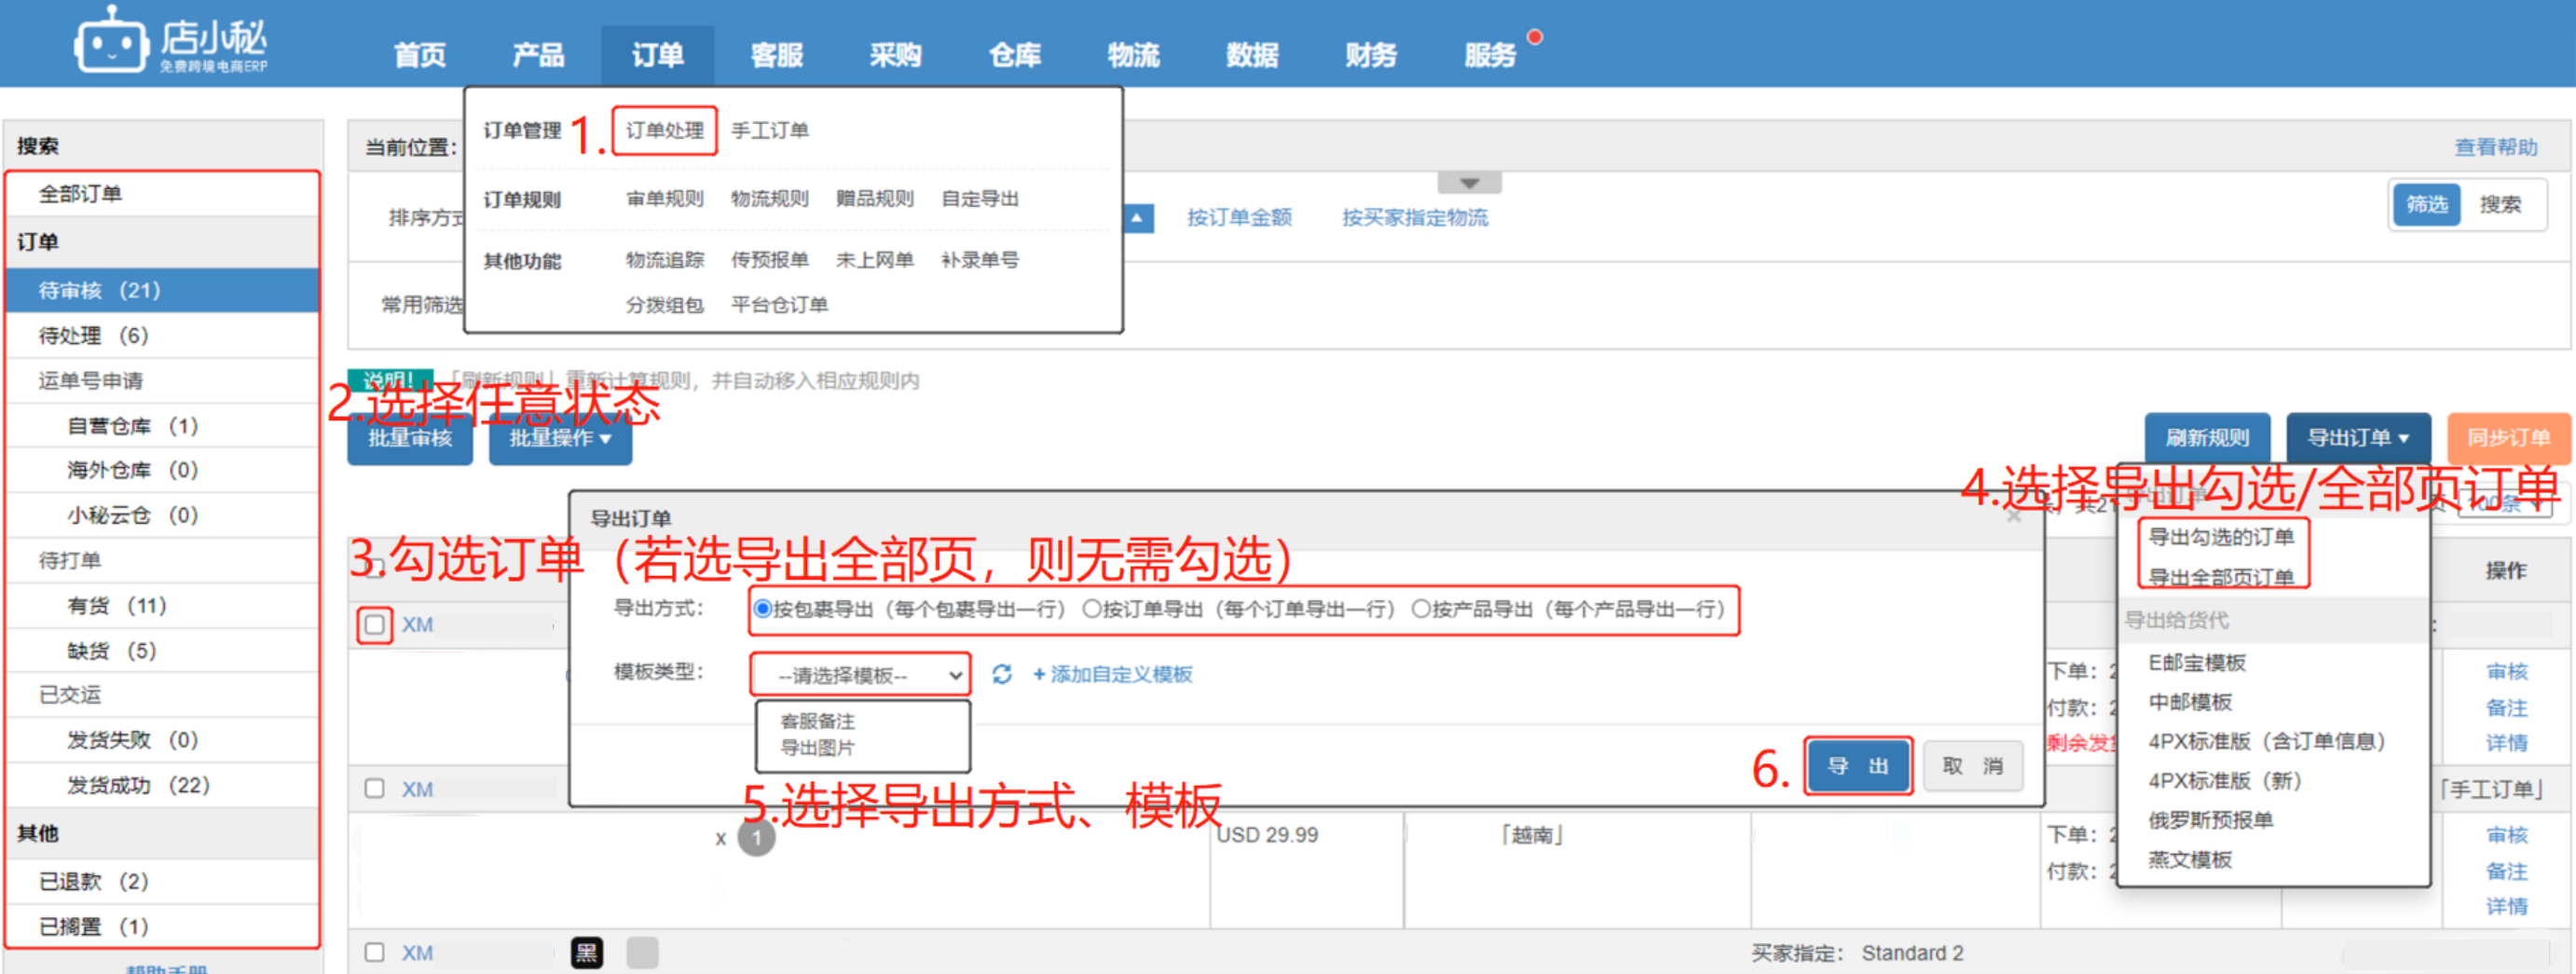
Task: Click the red notification dot near 服务
Action: pyautogui.click(x=1534, y=37)
